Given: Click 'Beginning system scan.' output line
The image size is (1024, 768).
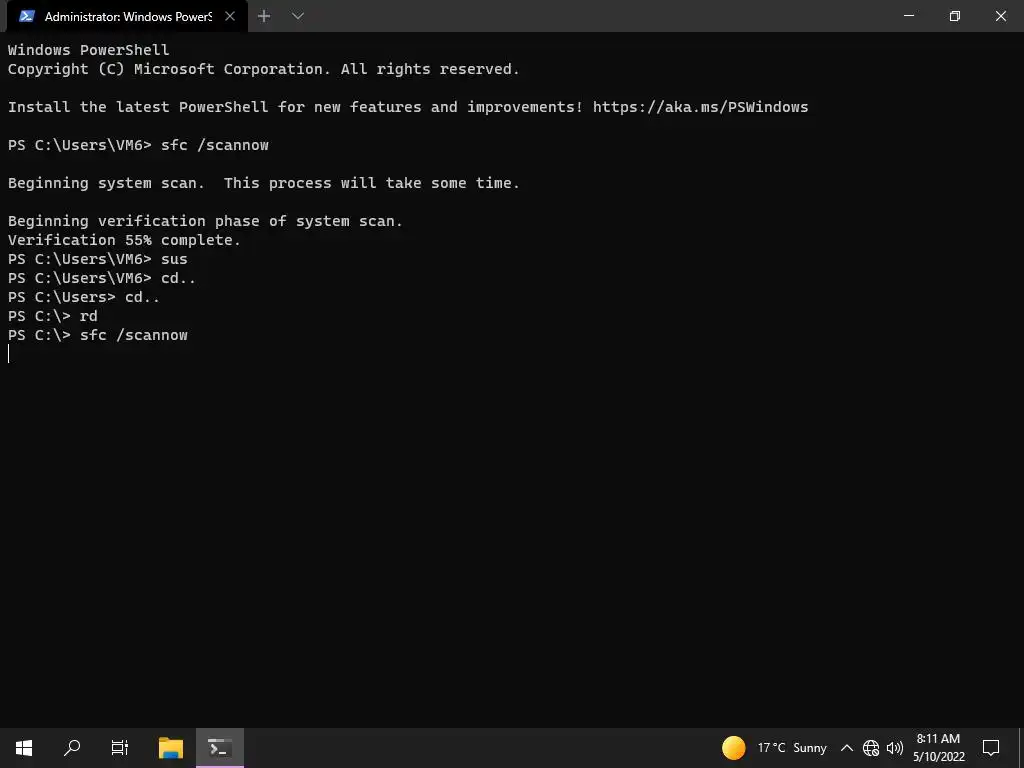Looking at the screenshot, I should 264,184.
